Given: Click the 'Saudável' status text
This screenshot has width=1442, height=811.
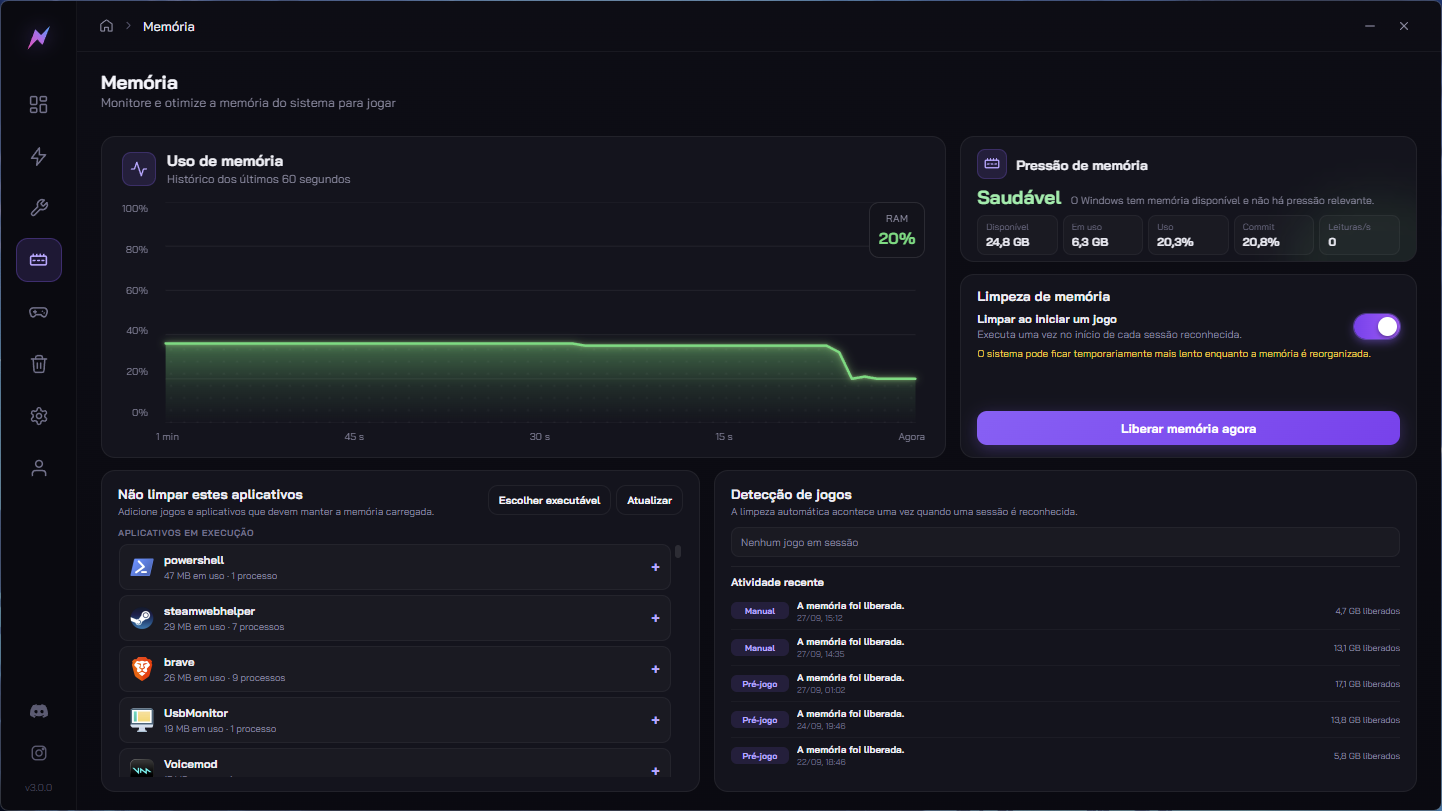Looking at the screenshot, I should pyautogui.click(x=1019, y=198).
